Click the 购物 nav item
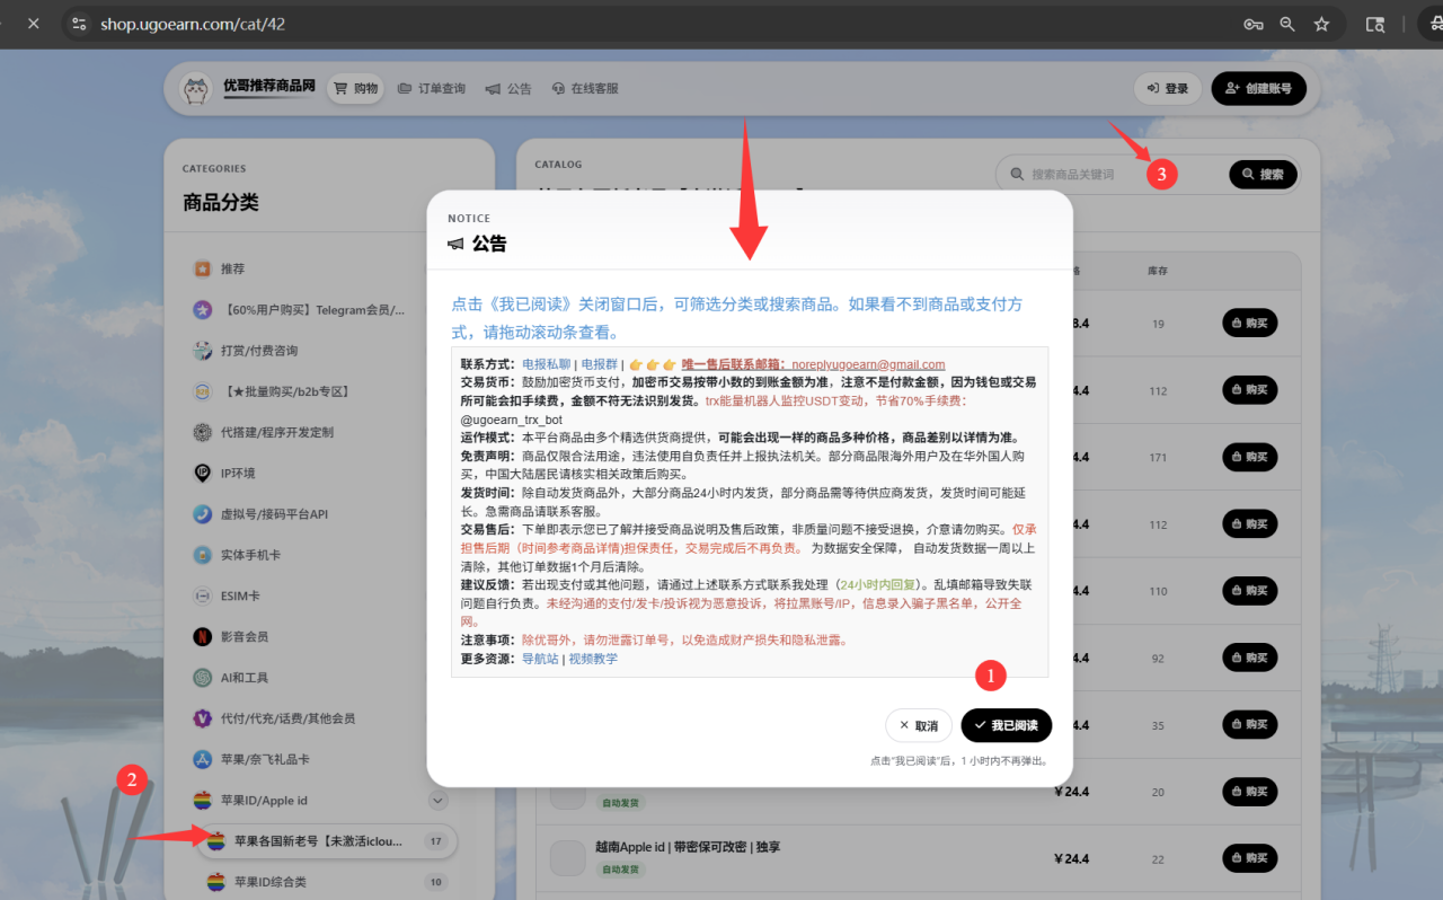The height and width of the screenshot is (900, 1444). 356,88
